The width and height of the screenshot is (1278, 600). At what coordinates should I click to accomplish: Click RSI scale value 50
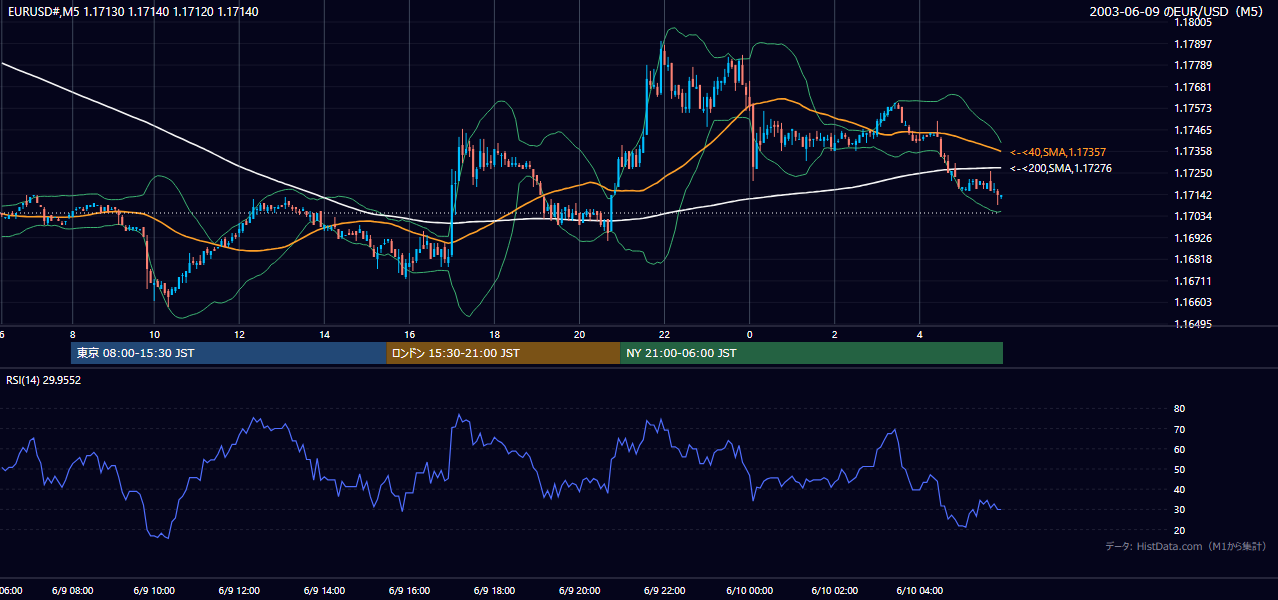click(1179, 469)
